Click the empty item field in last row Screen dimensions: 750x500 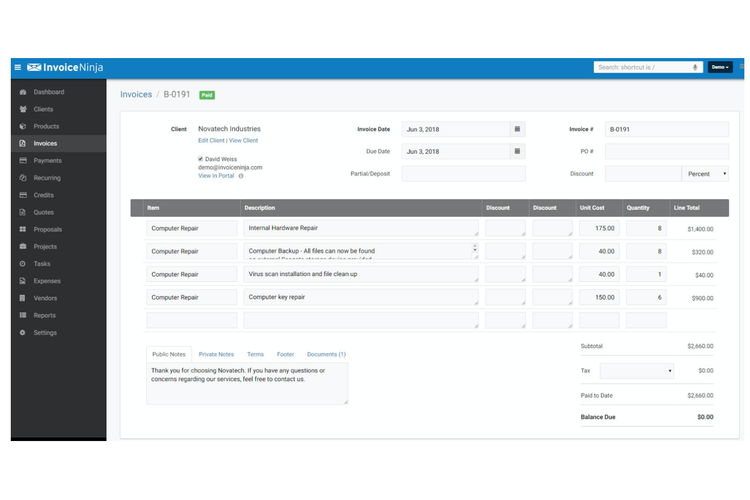click(192, 320)
